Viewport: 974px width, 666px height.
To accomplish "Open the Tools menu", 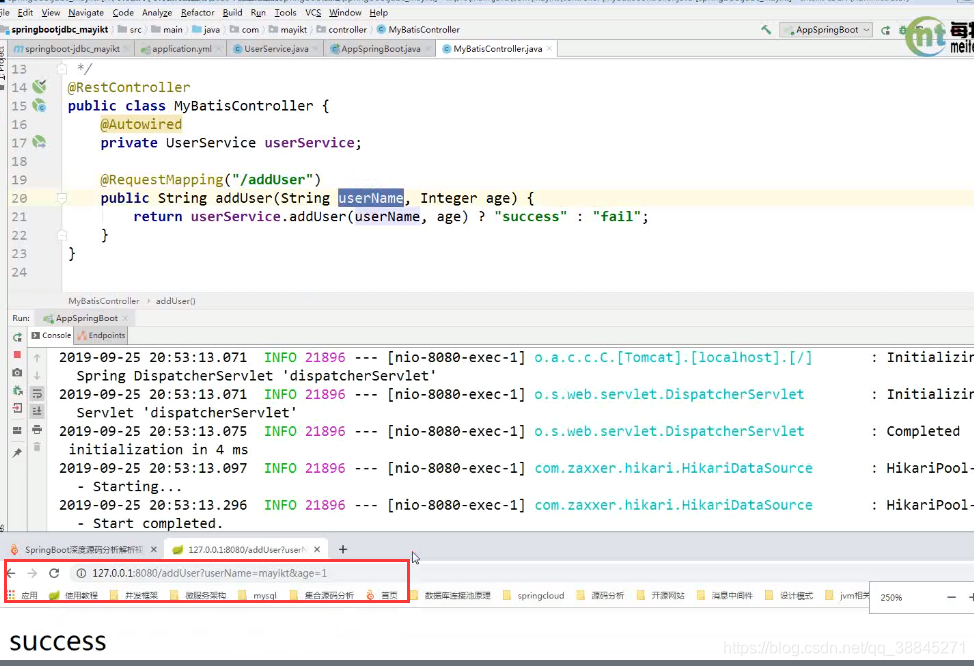I will click(x=285, y=12).
